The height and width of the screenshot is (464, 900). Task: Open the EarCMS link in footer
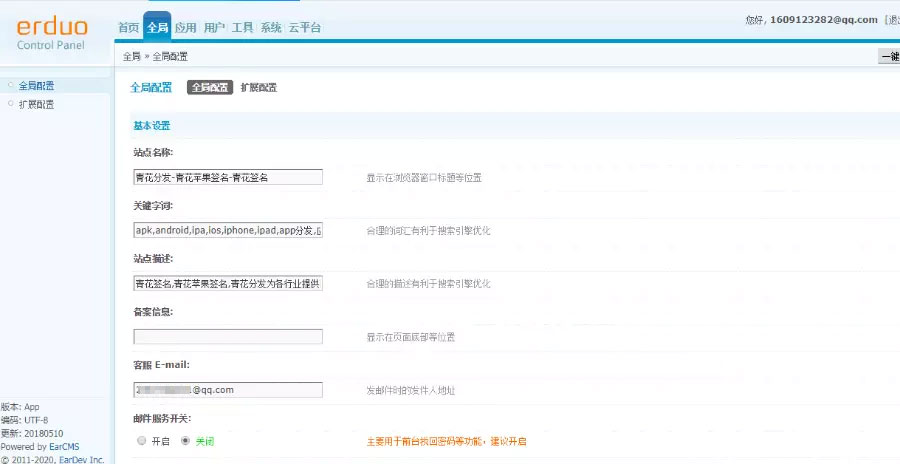(x=65, y=447)
